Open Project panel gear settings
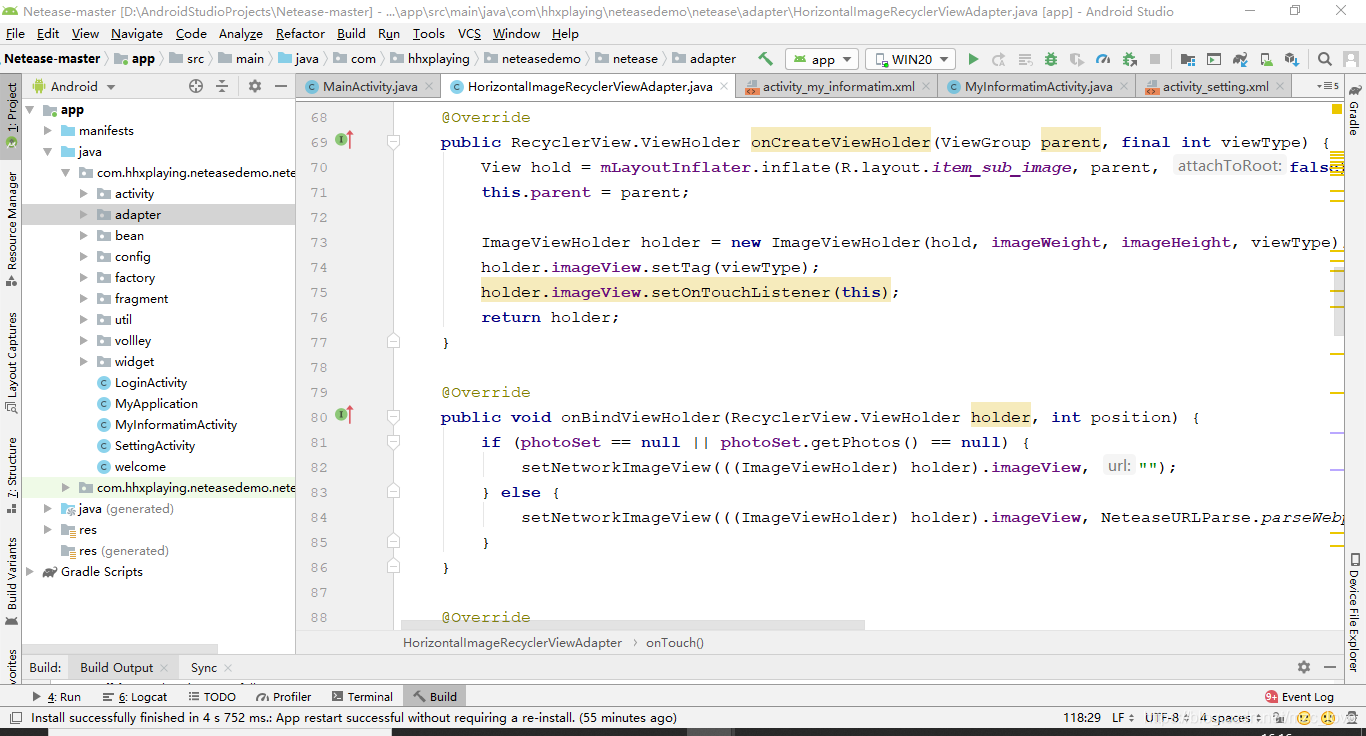The width and height of the screenshot is (1366, 736). pos(255,86)
